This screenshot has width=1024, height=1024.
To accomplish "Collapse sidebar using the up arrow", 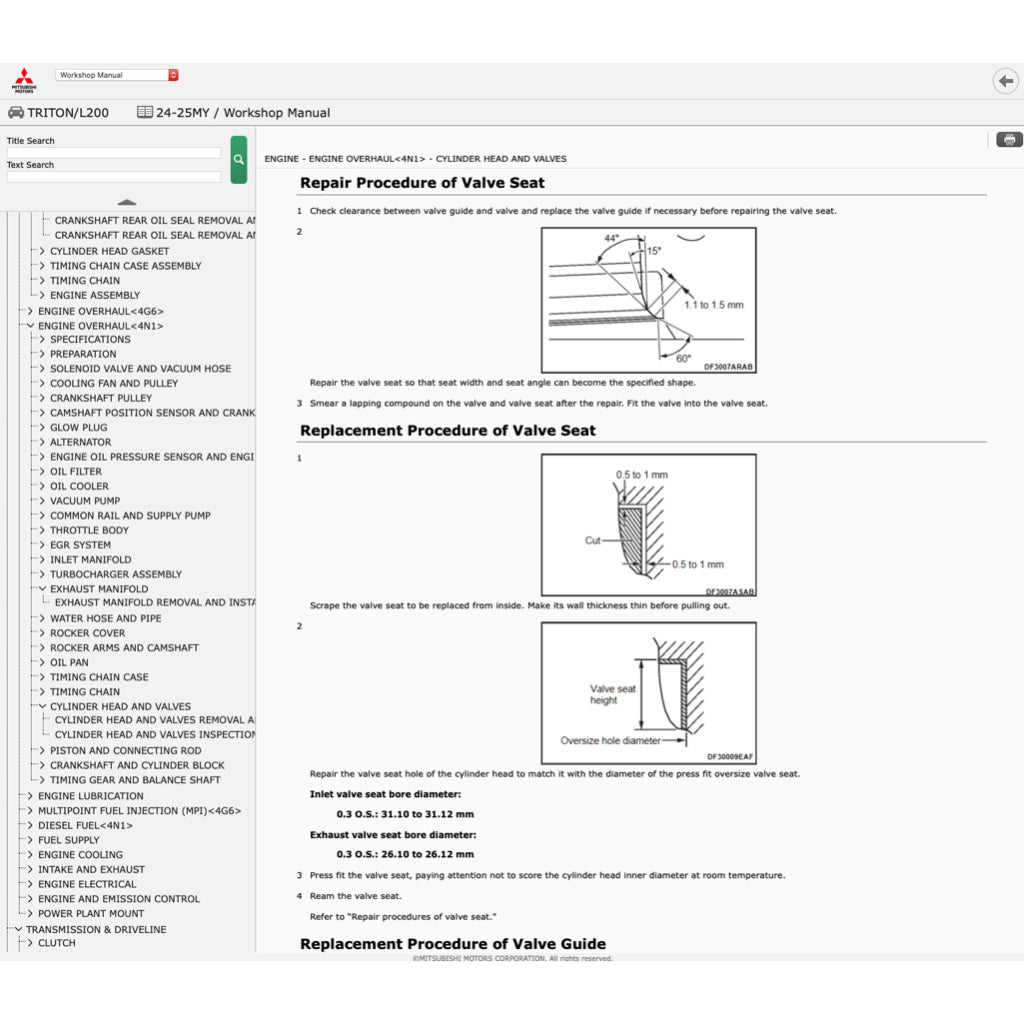I will coord(127,202).
